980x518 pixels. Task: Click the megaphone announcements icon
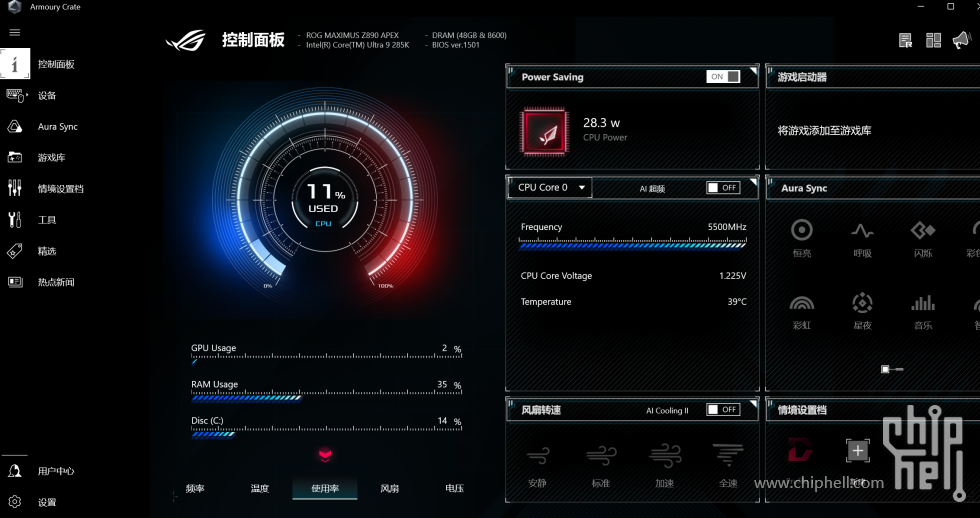[961, 41]
